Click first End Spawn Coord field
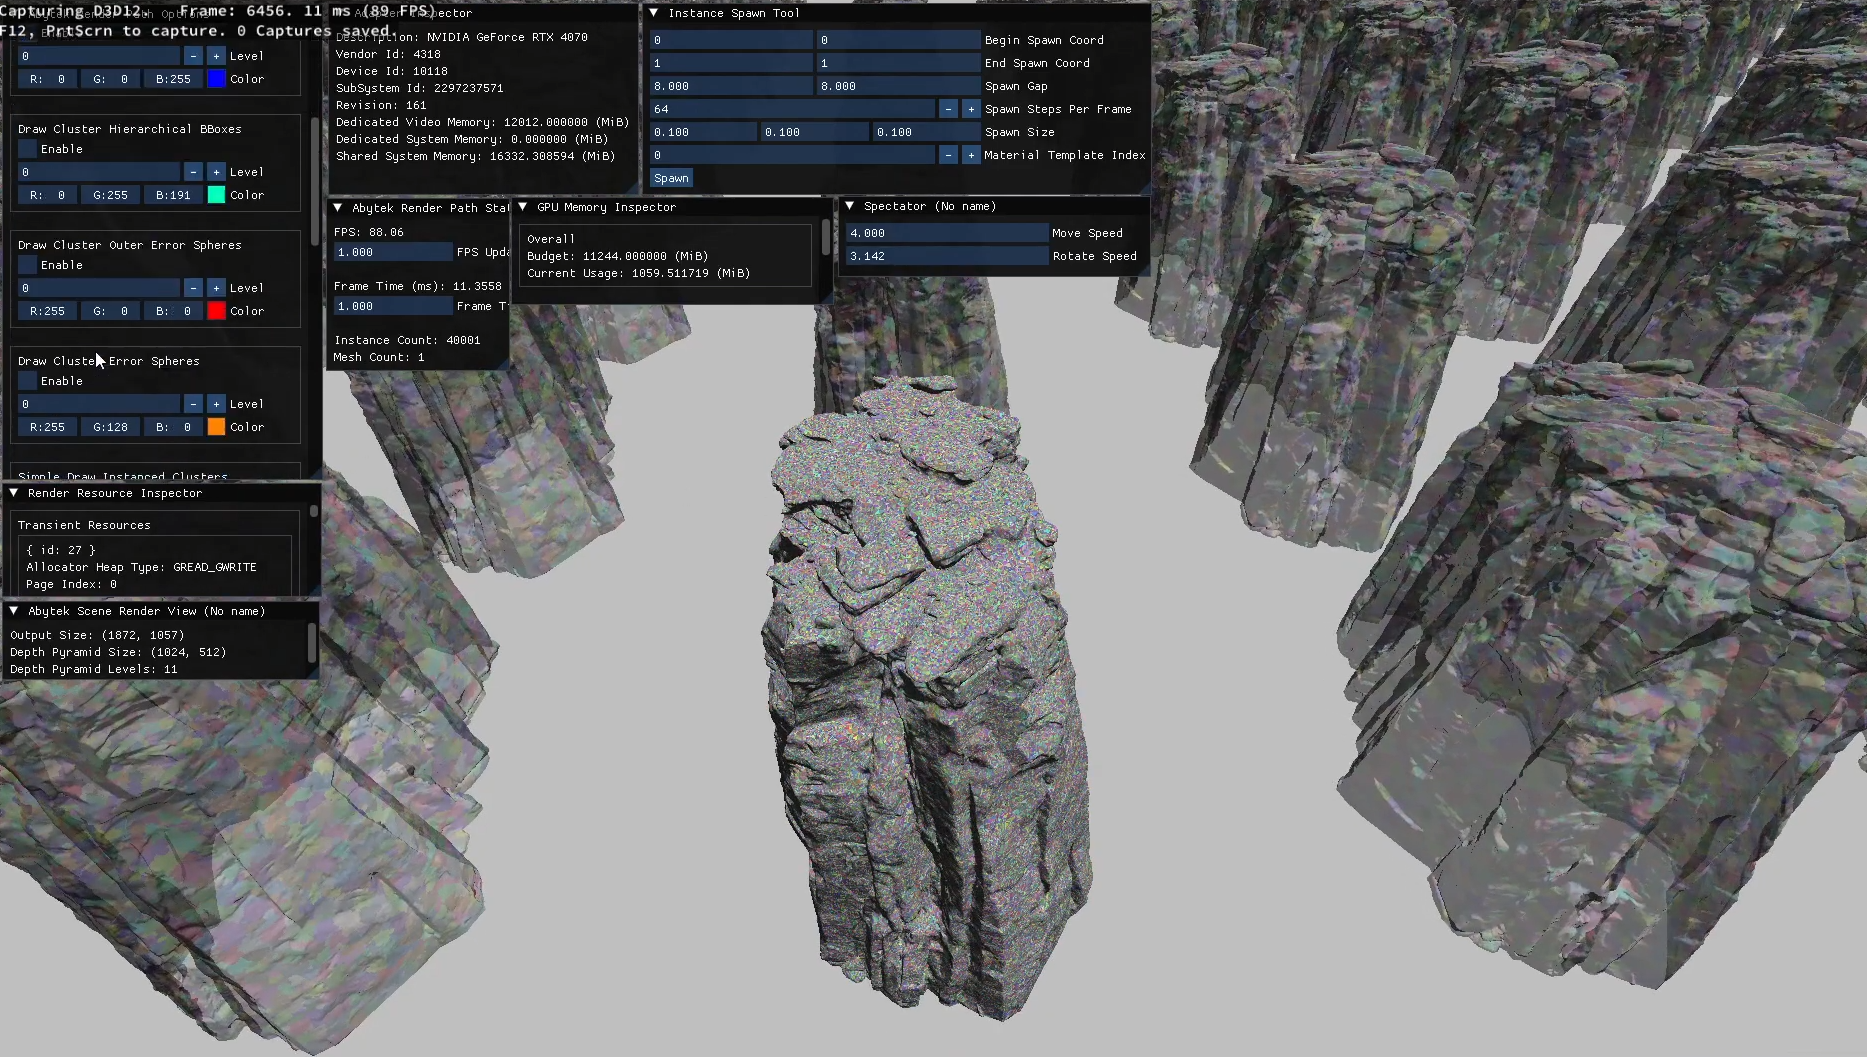This screenshot has height=1057, width=1867. 731,63
